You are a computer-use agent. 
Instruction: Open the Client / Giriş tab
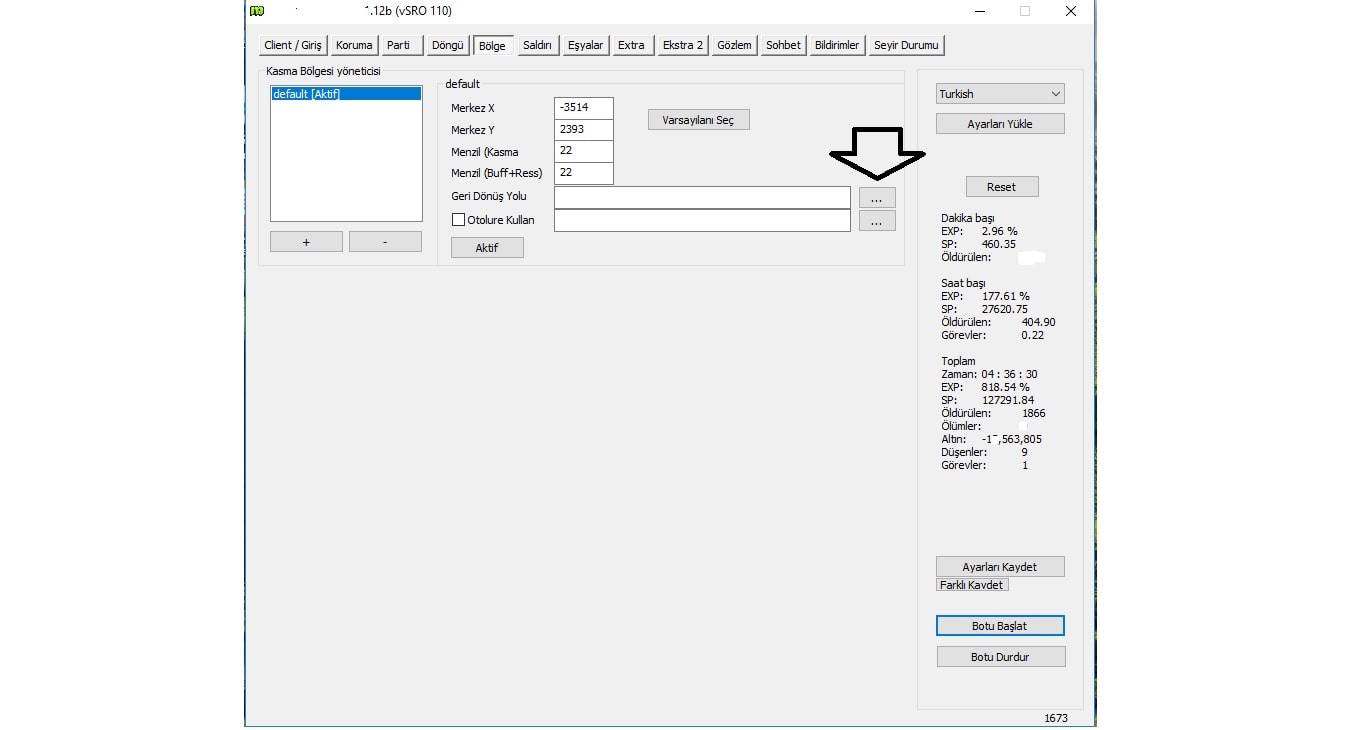pyautogui.click(x=293, y=45)
